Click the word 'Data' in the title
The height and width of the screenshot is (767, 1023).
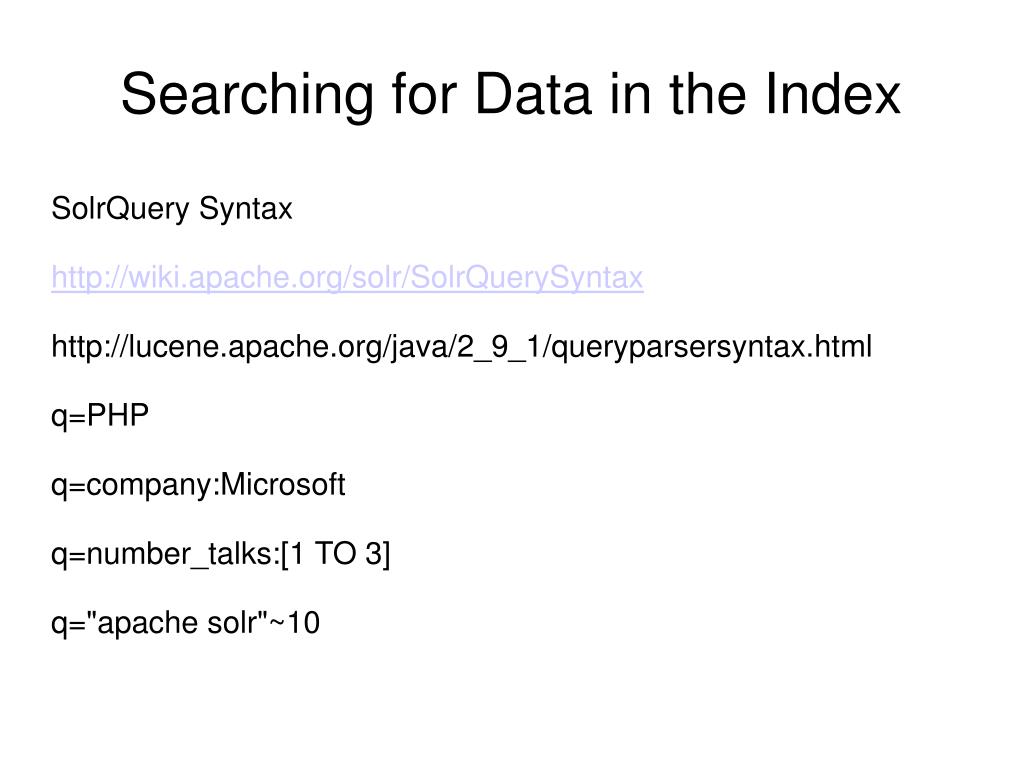pos(532,95)
